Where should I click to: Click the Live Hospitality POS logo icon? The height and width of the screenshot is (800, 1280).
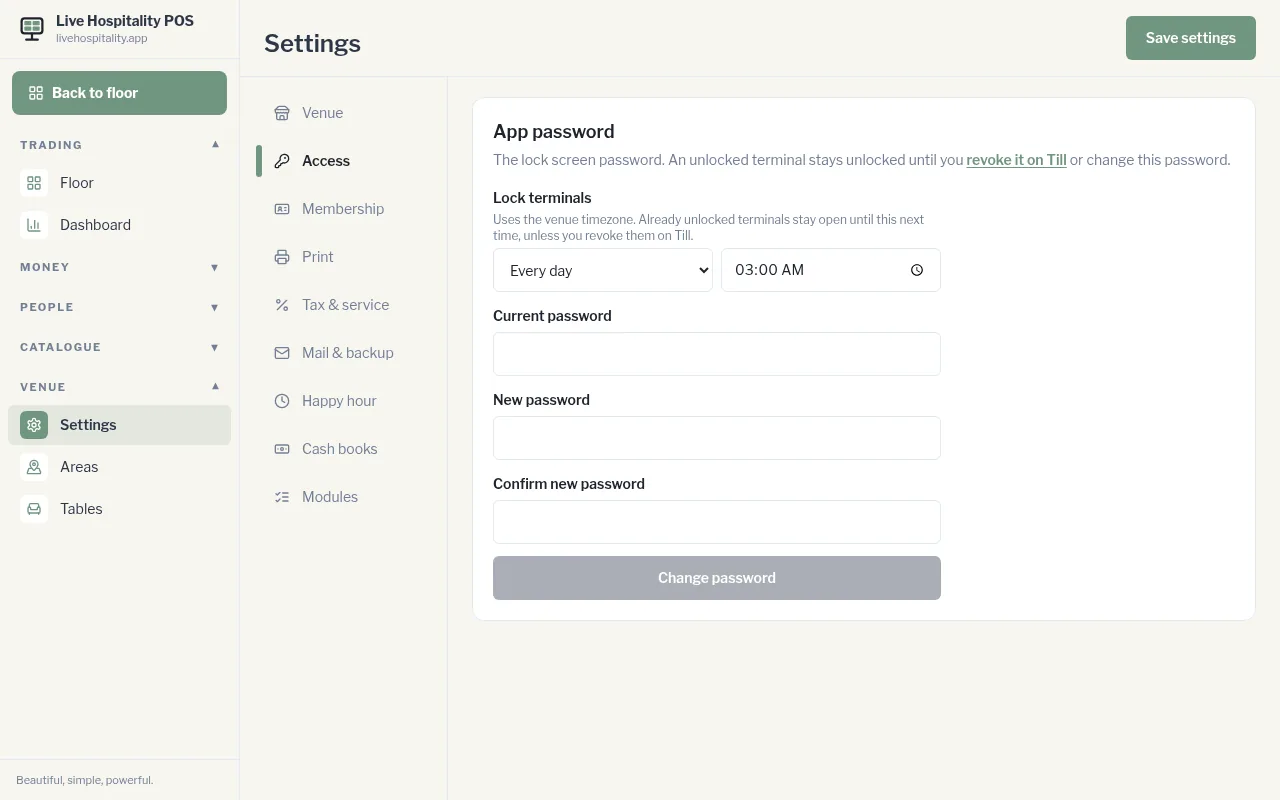pos(32,28)
